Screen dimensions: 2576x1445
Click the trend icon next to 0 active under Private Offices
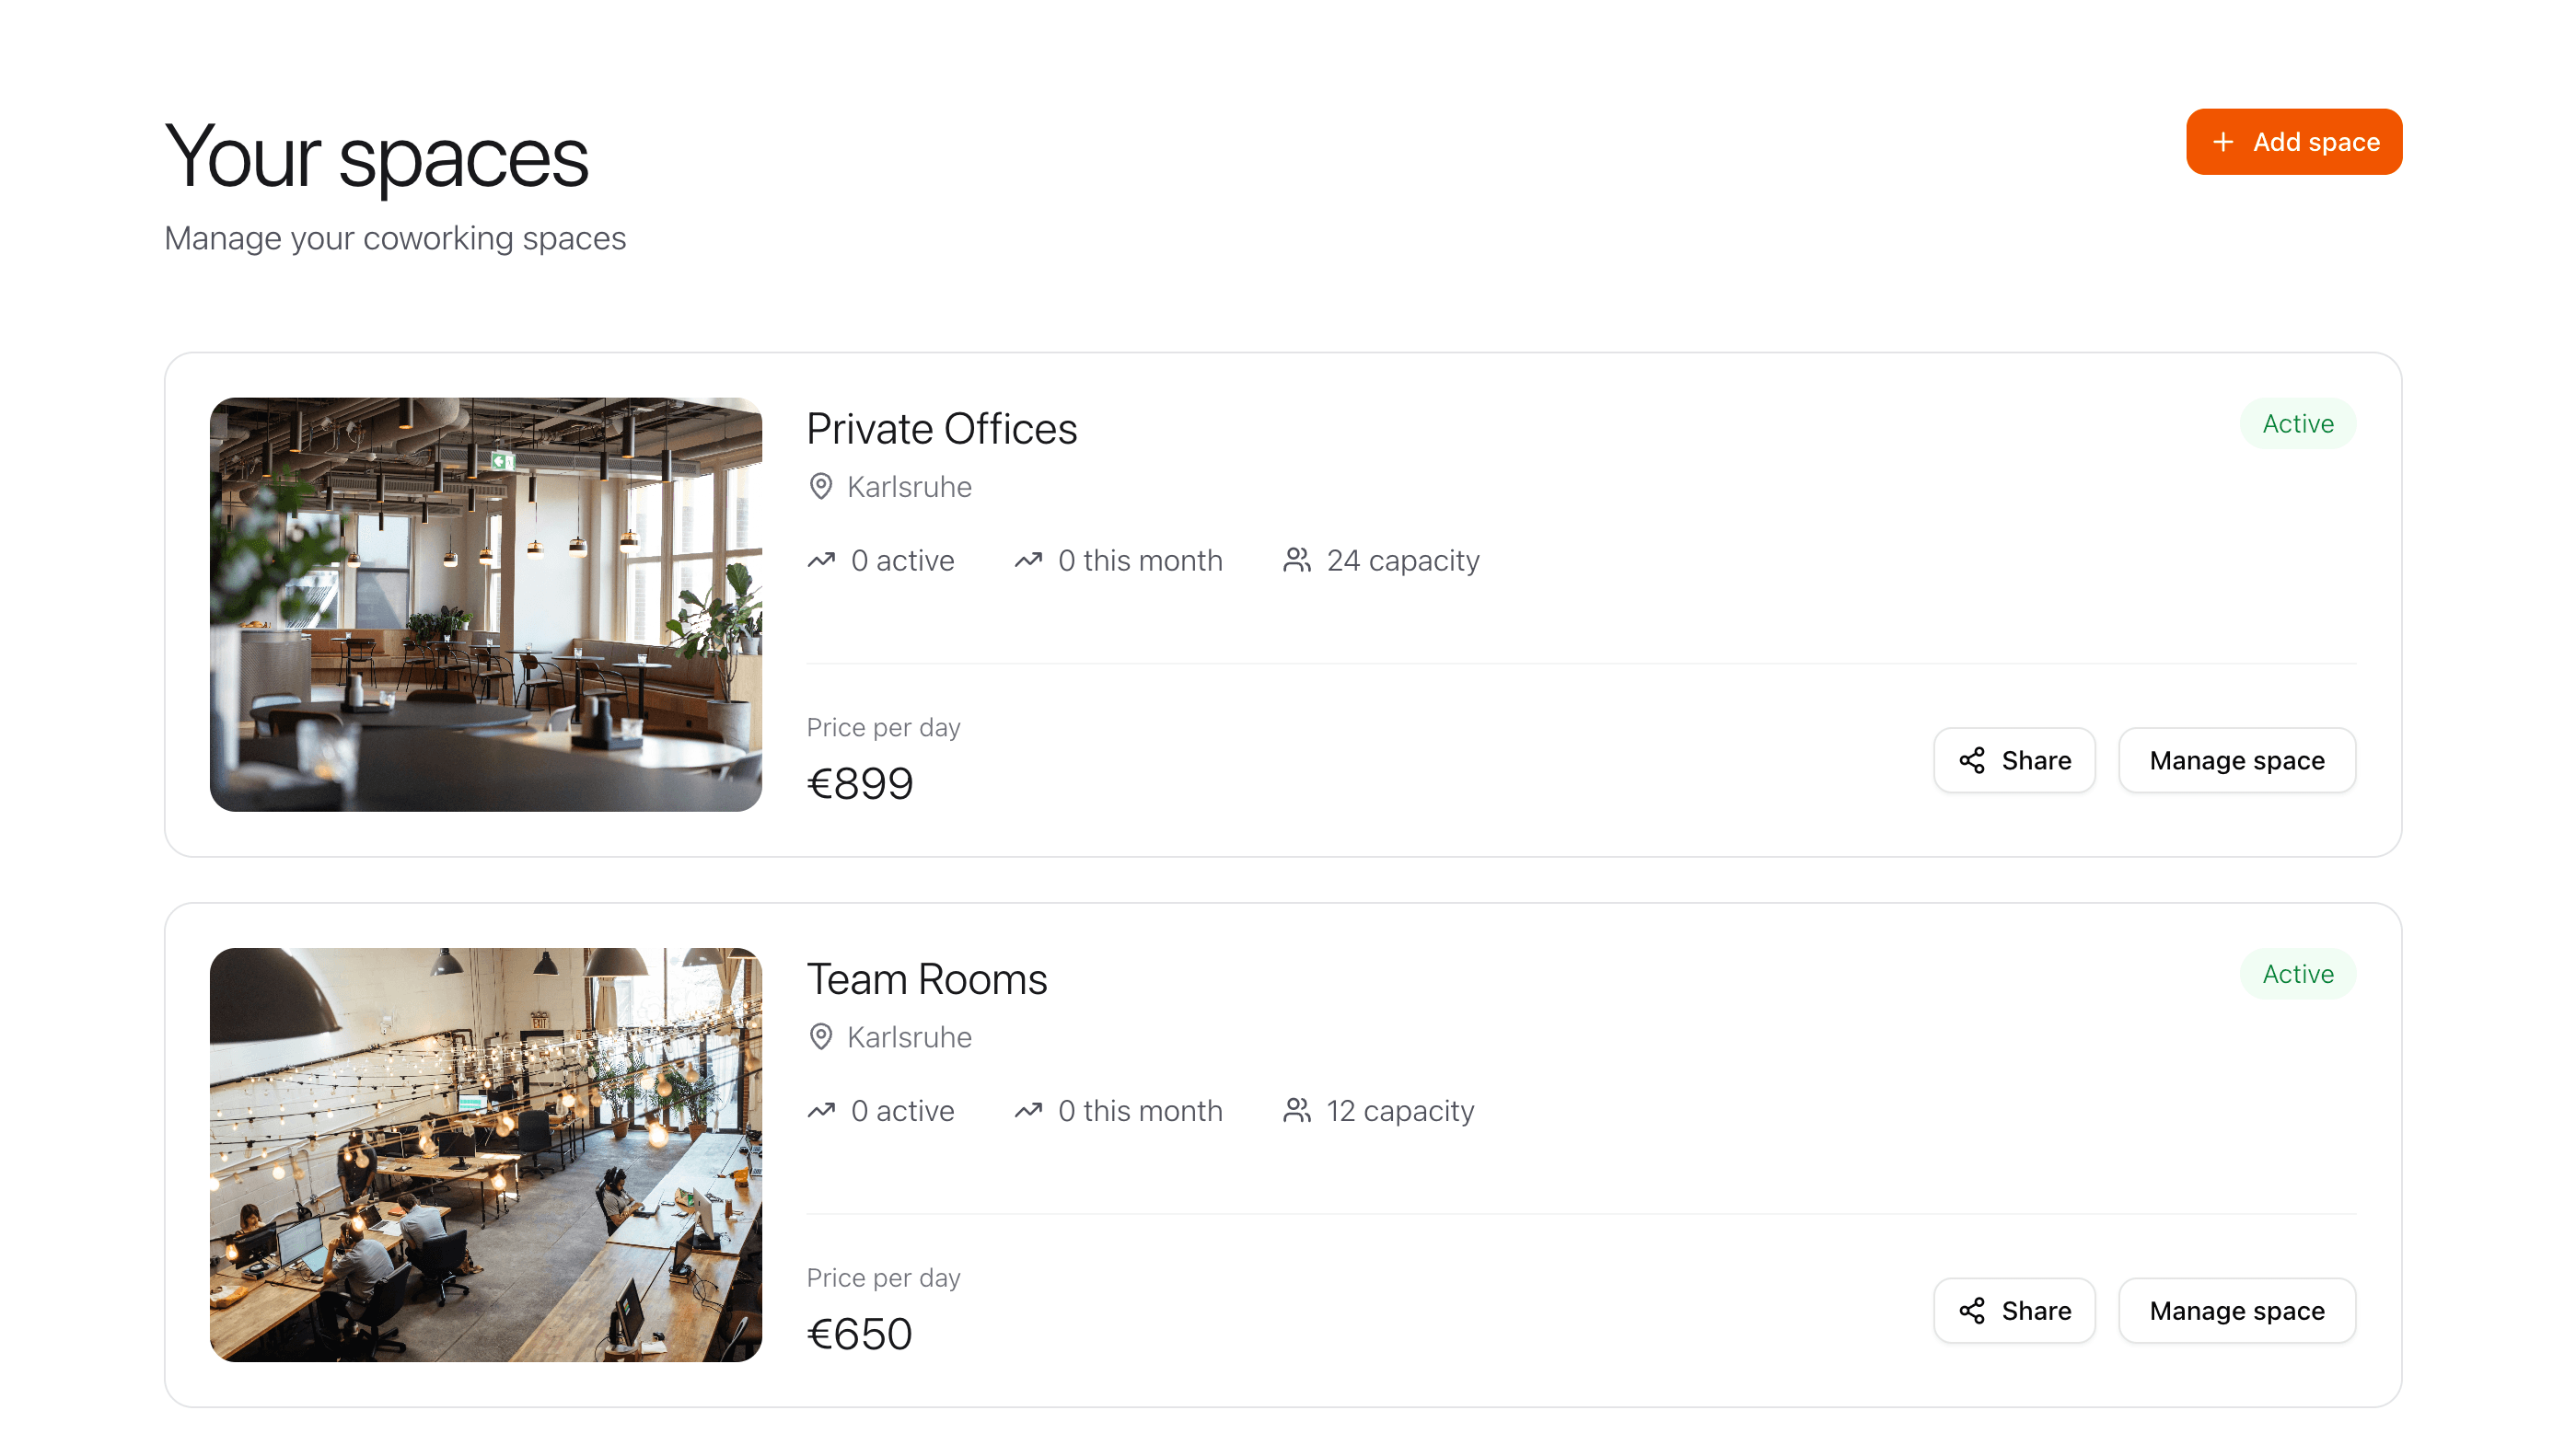click(x=821, y=560)
